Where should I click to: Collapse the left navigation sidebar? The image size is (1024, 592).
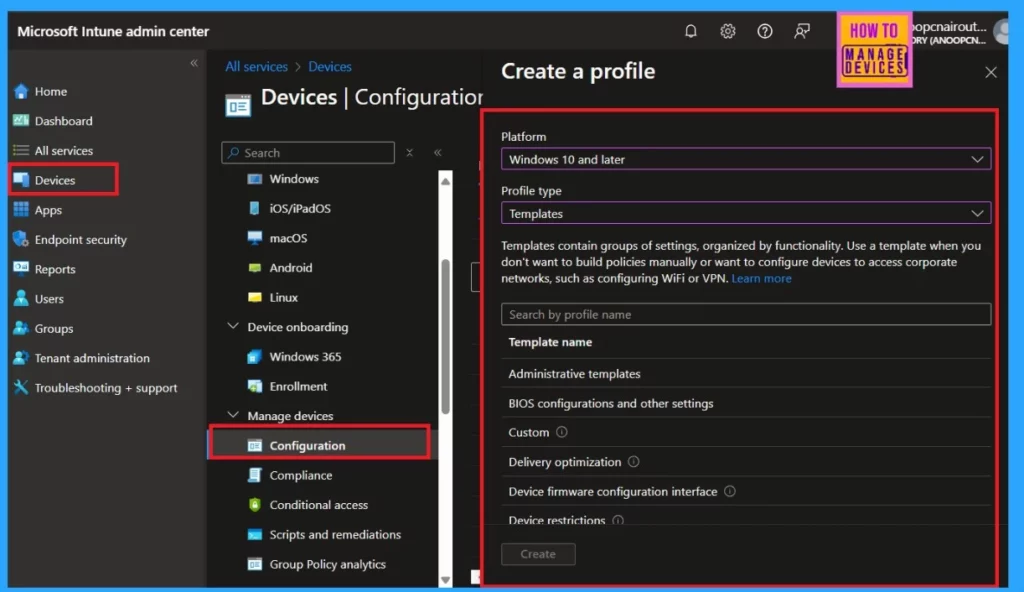point(194,63)
